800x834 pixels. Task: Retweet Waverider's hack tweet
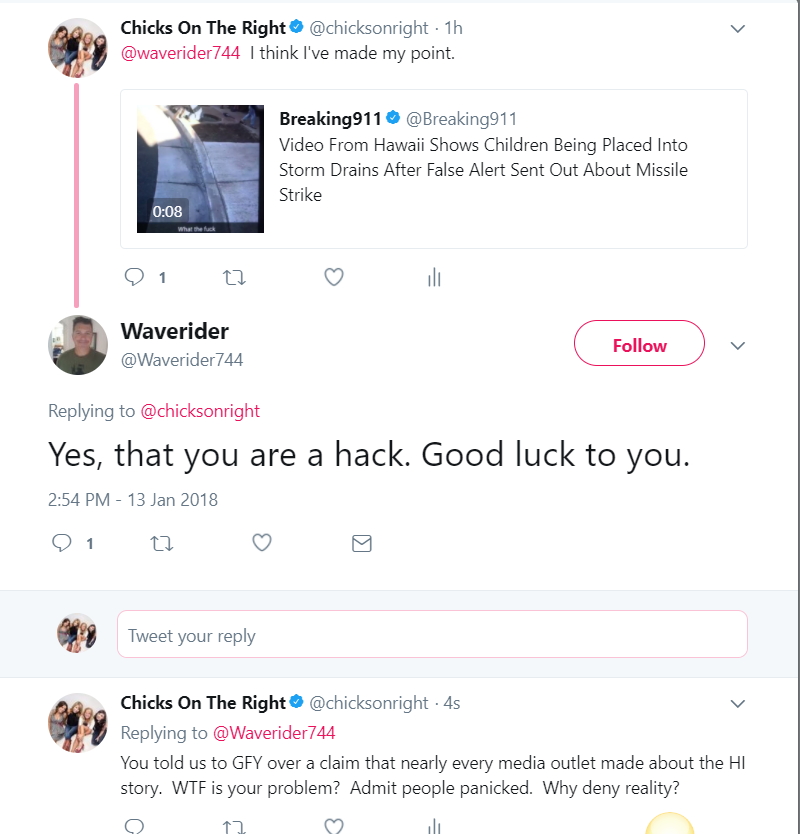pos(162,543)
